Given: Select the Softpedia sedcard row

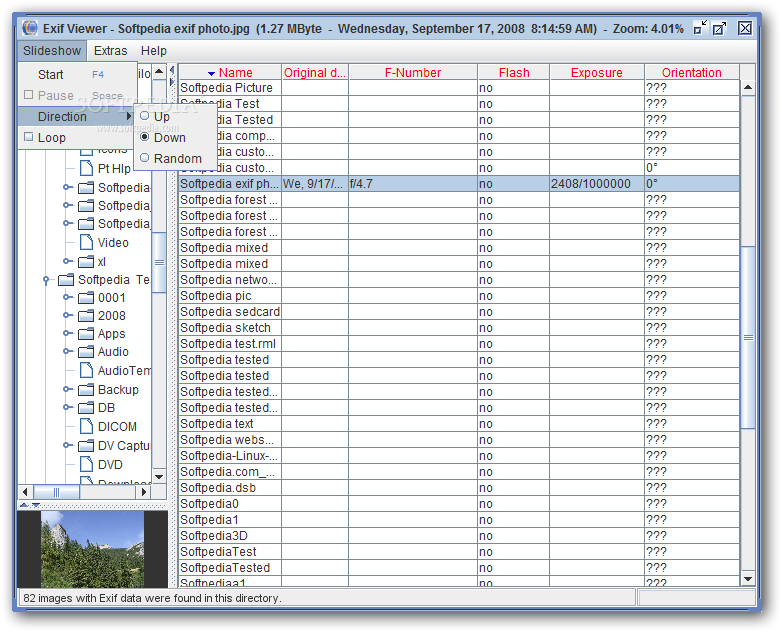Looking at the screenshot, I should click(459, 312).
